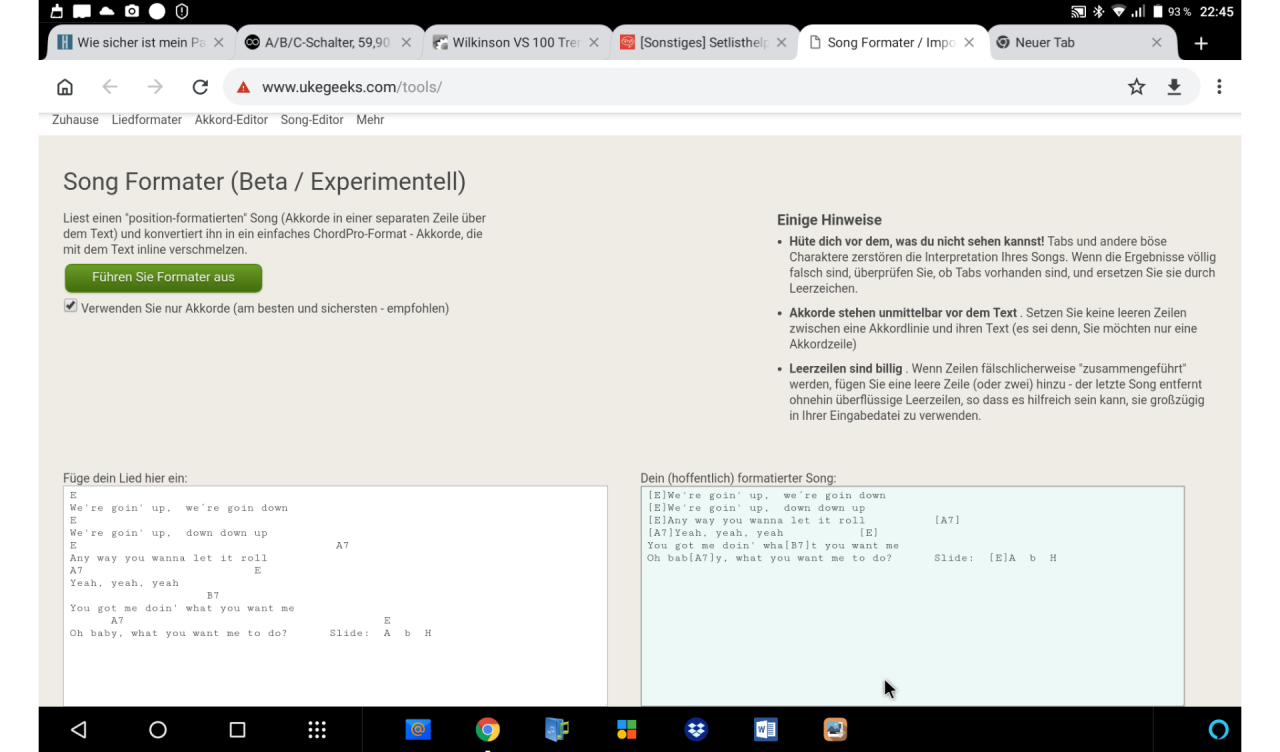Close the A/B/C-Schalter tab
This screenshot has height=752, width=1280.
pos(406,43)
